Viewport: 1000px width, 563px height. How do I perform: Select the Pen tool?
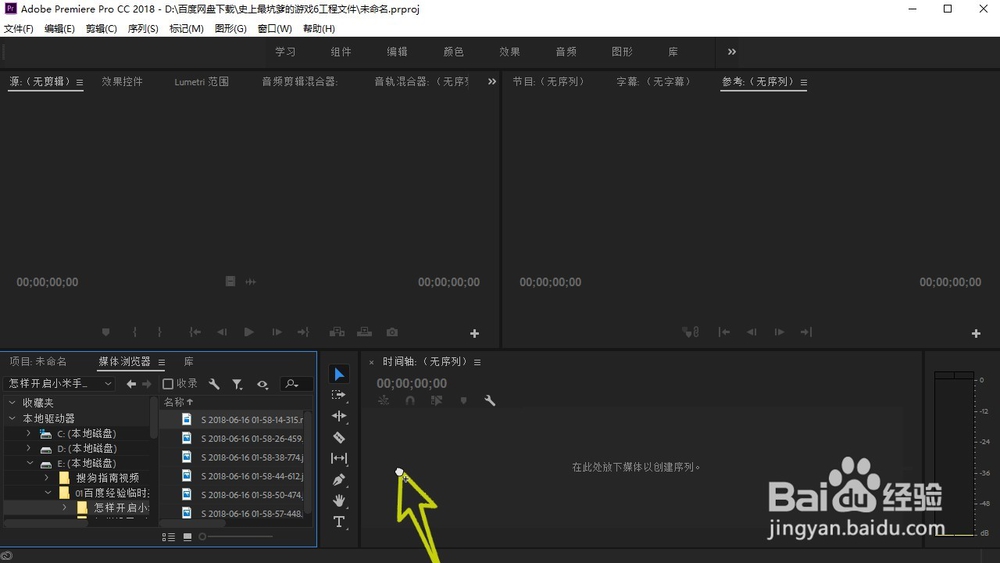tap(339, 479)
